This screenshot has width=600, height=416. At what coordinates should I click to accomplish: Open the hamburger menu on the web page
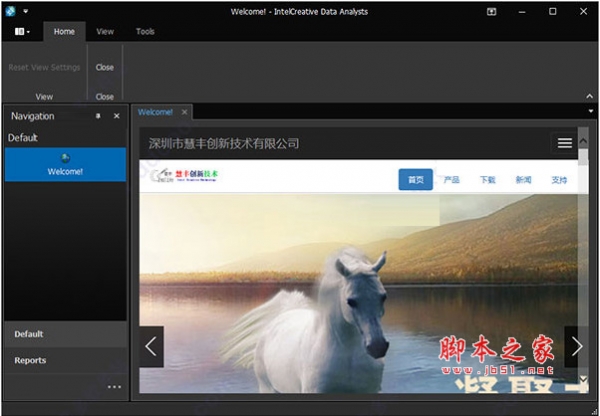(564, 143)
